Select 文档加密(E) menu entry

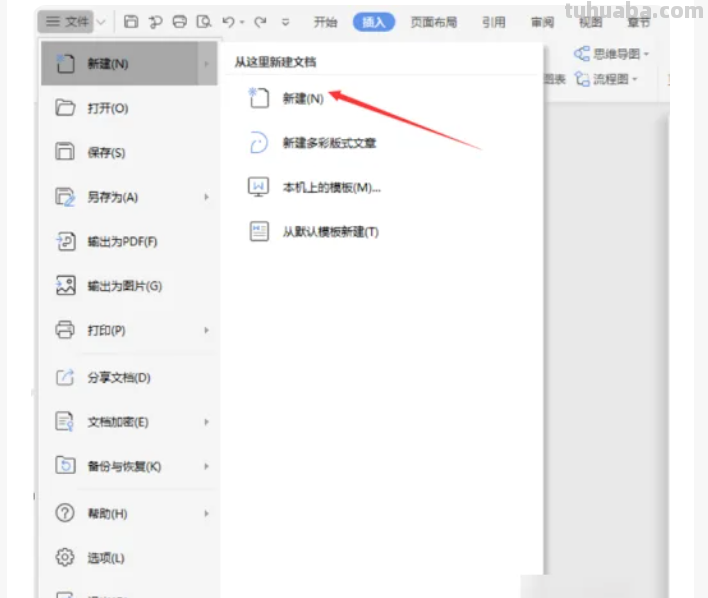[129, 422]
